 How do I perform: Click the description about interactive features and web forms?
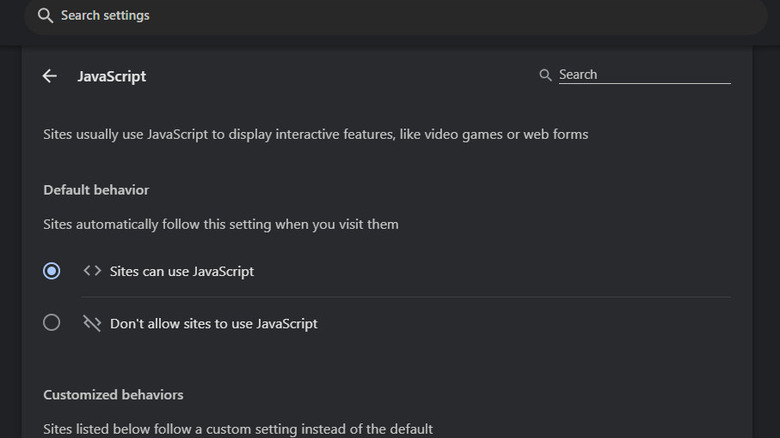click(315, 134)
